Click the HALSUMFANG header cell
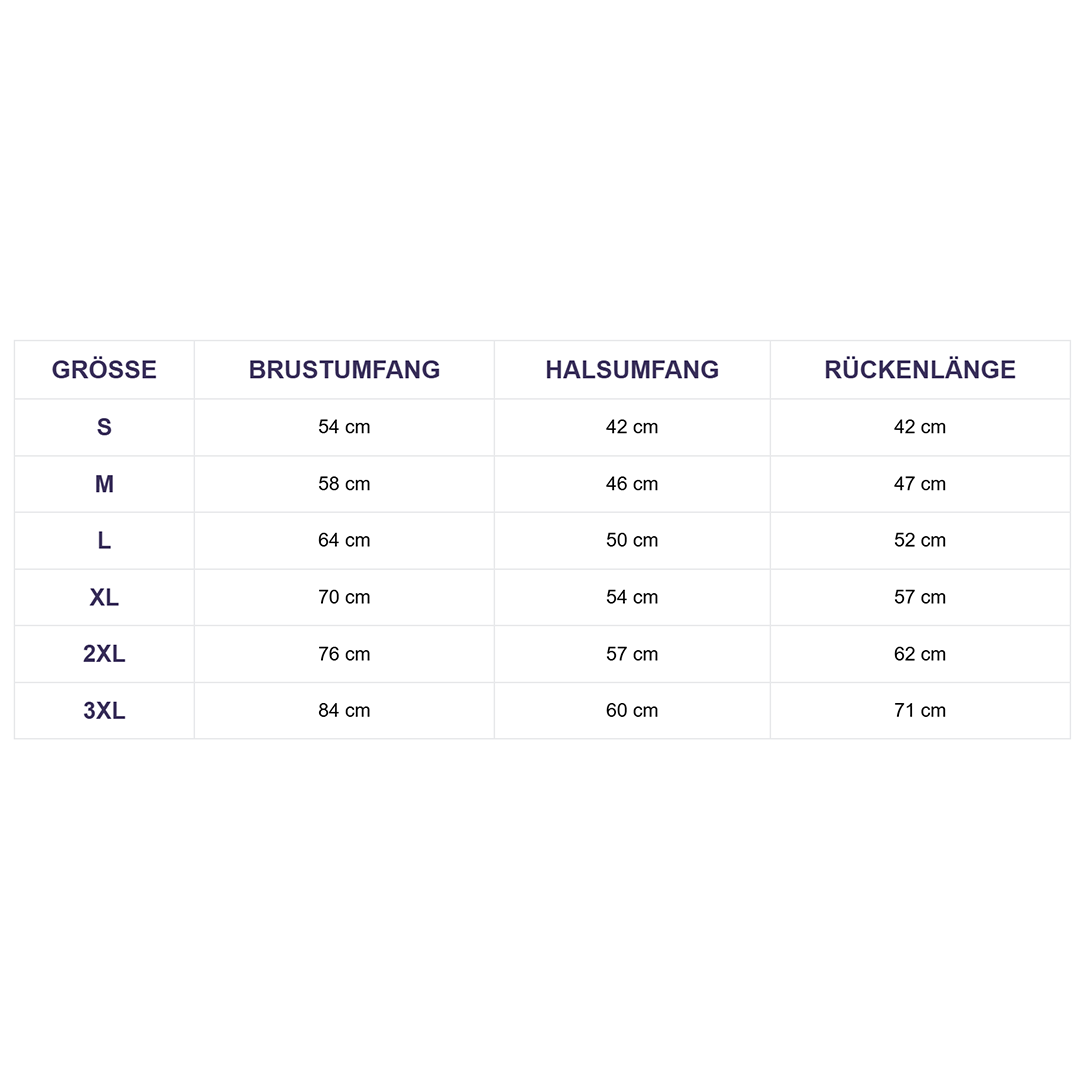Viewport: 1080px width, 1080px height. pos(632,370)
